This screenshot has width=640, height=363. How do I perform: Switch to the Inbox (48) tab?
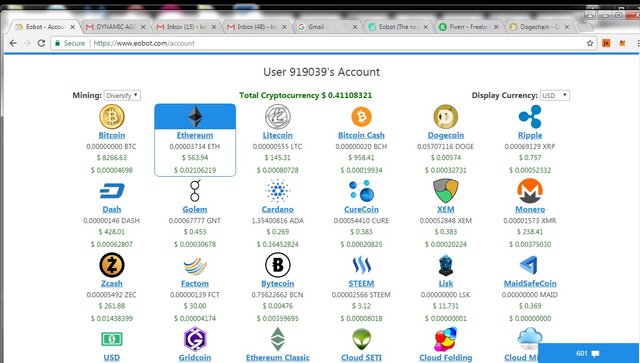coord(257,27)
